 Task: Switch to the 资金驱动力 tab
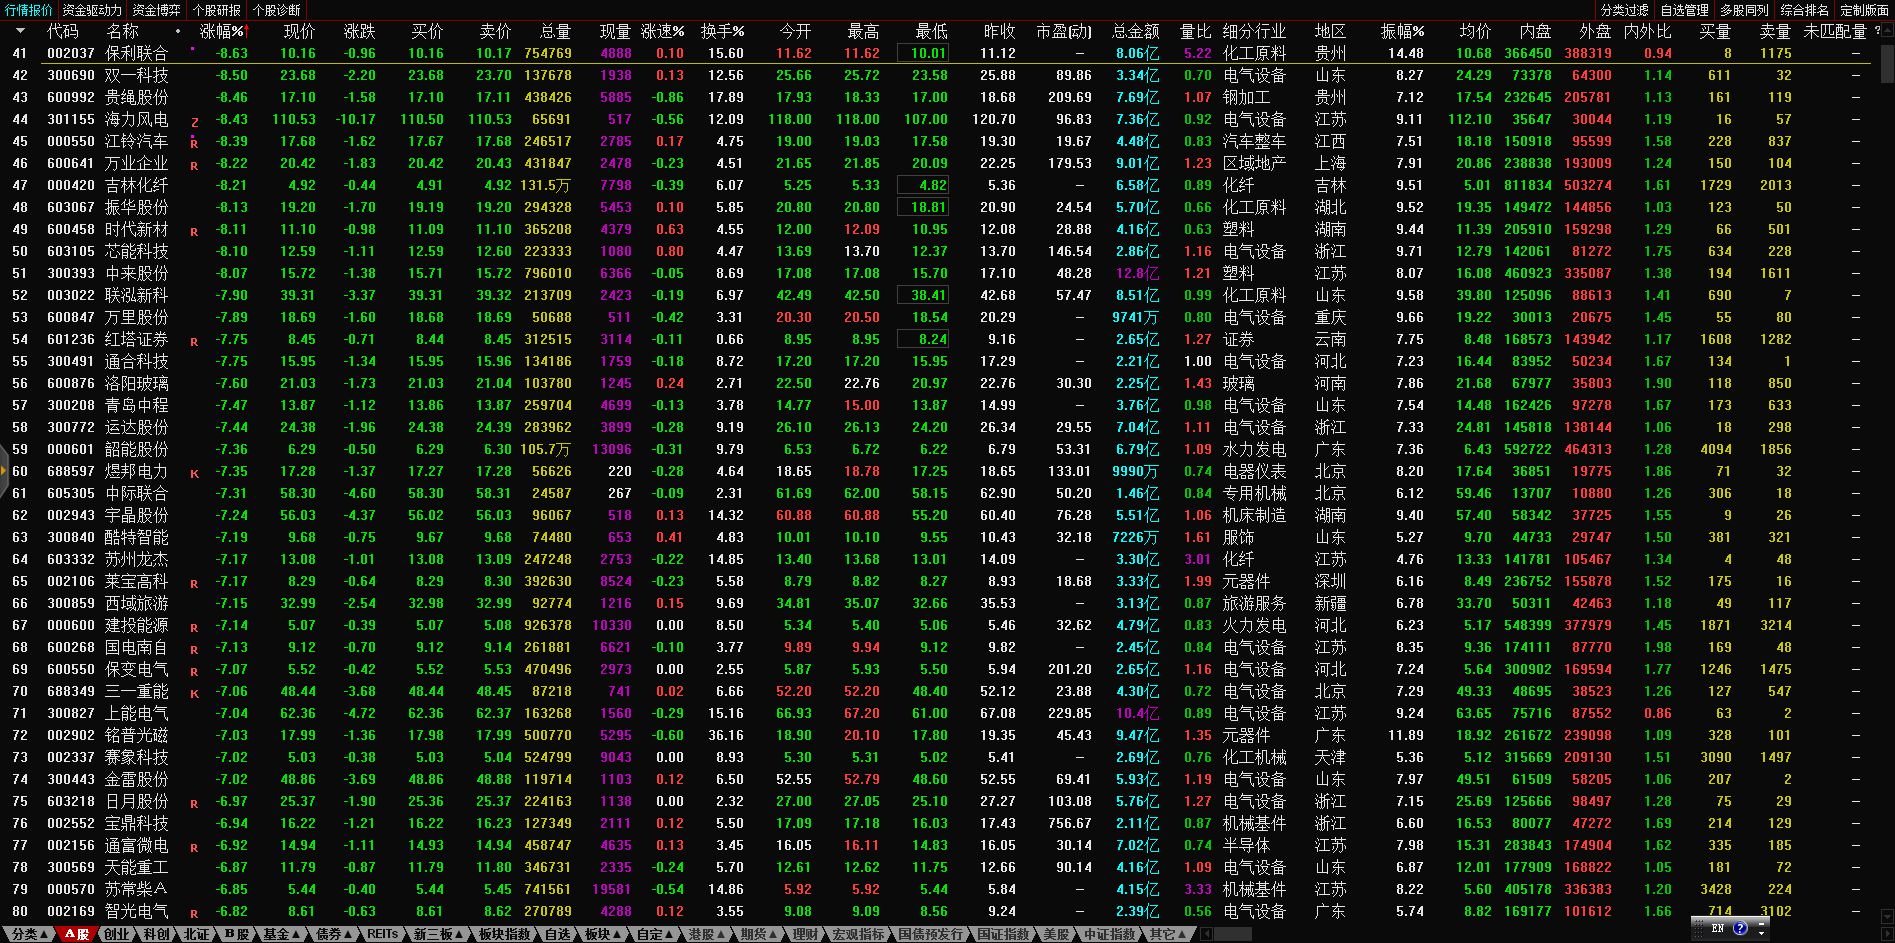(92, 10)
